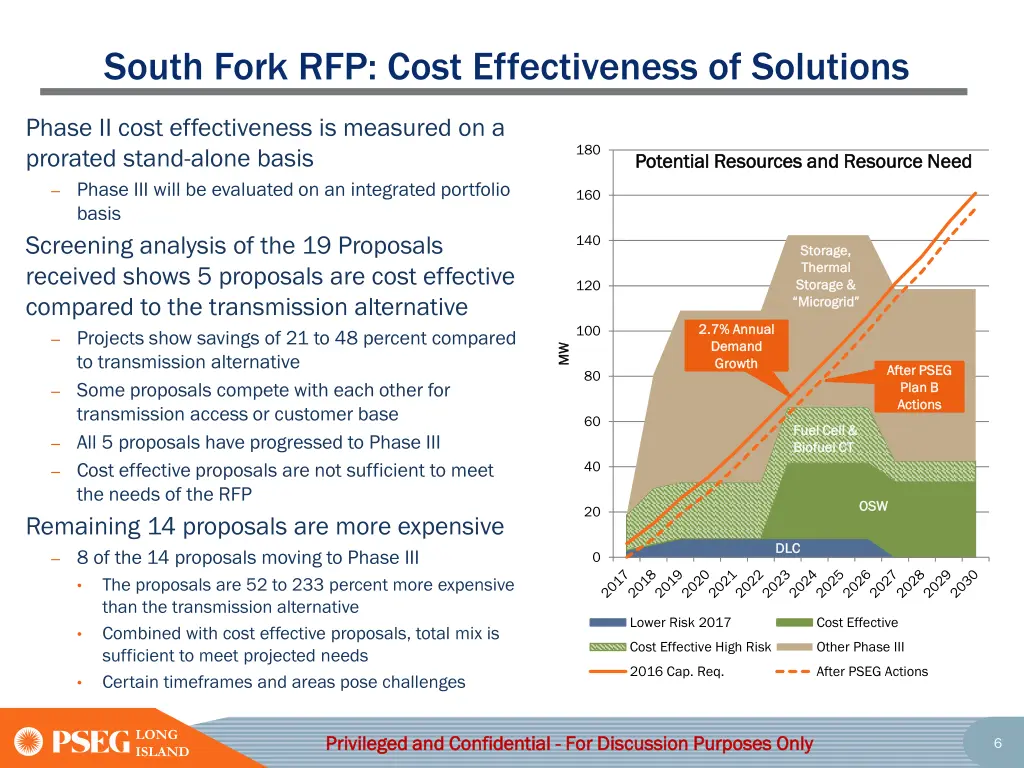
Task: Click the '2027' x-axis year label
Action: [x=884, y=583]
